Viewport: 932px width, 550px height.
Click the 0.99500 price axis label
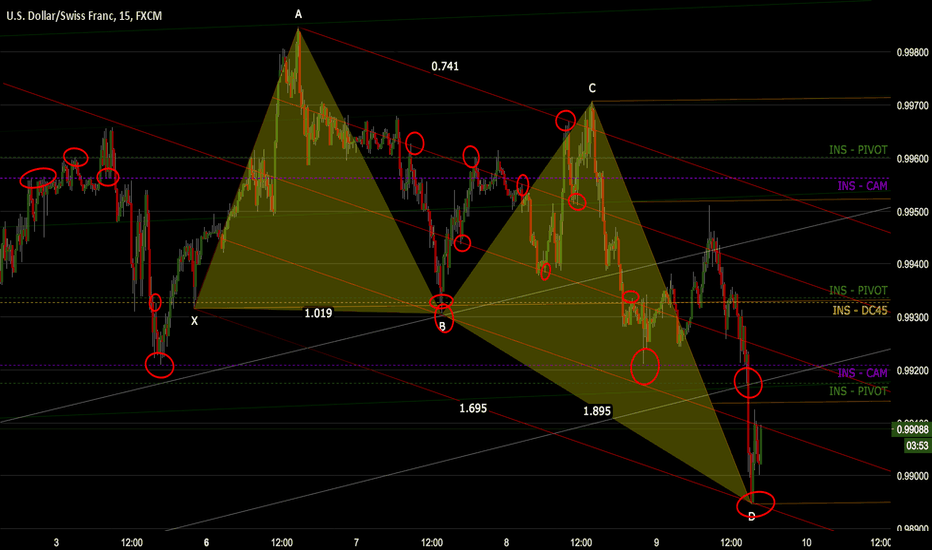pyautogui.click(x=912, y=212)
